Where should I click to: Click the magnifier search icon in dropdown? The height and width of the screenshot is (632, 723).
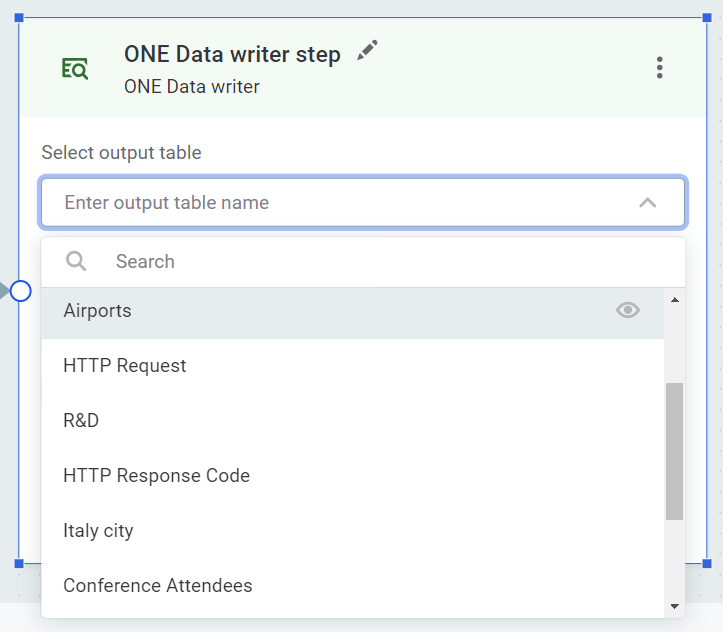click(77, 262)
